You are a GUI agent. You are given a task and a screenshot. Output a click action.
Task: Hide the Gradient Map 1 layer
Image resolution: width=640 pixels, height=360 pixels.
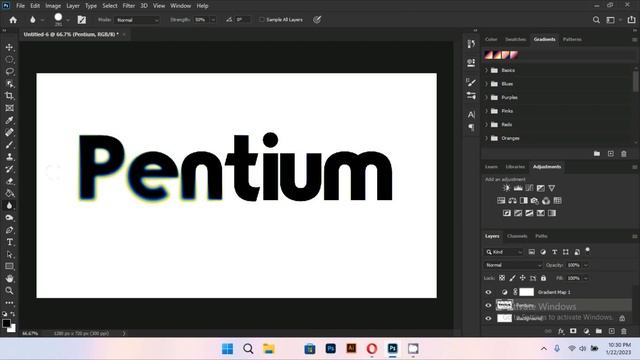tap(488, 292)
